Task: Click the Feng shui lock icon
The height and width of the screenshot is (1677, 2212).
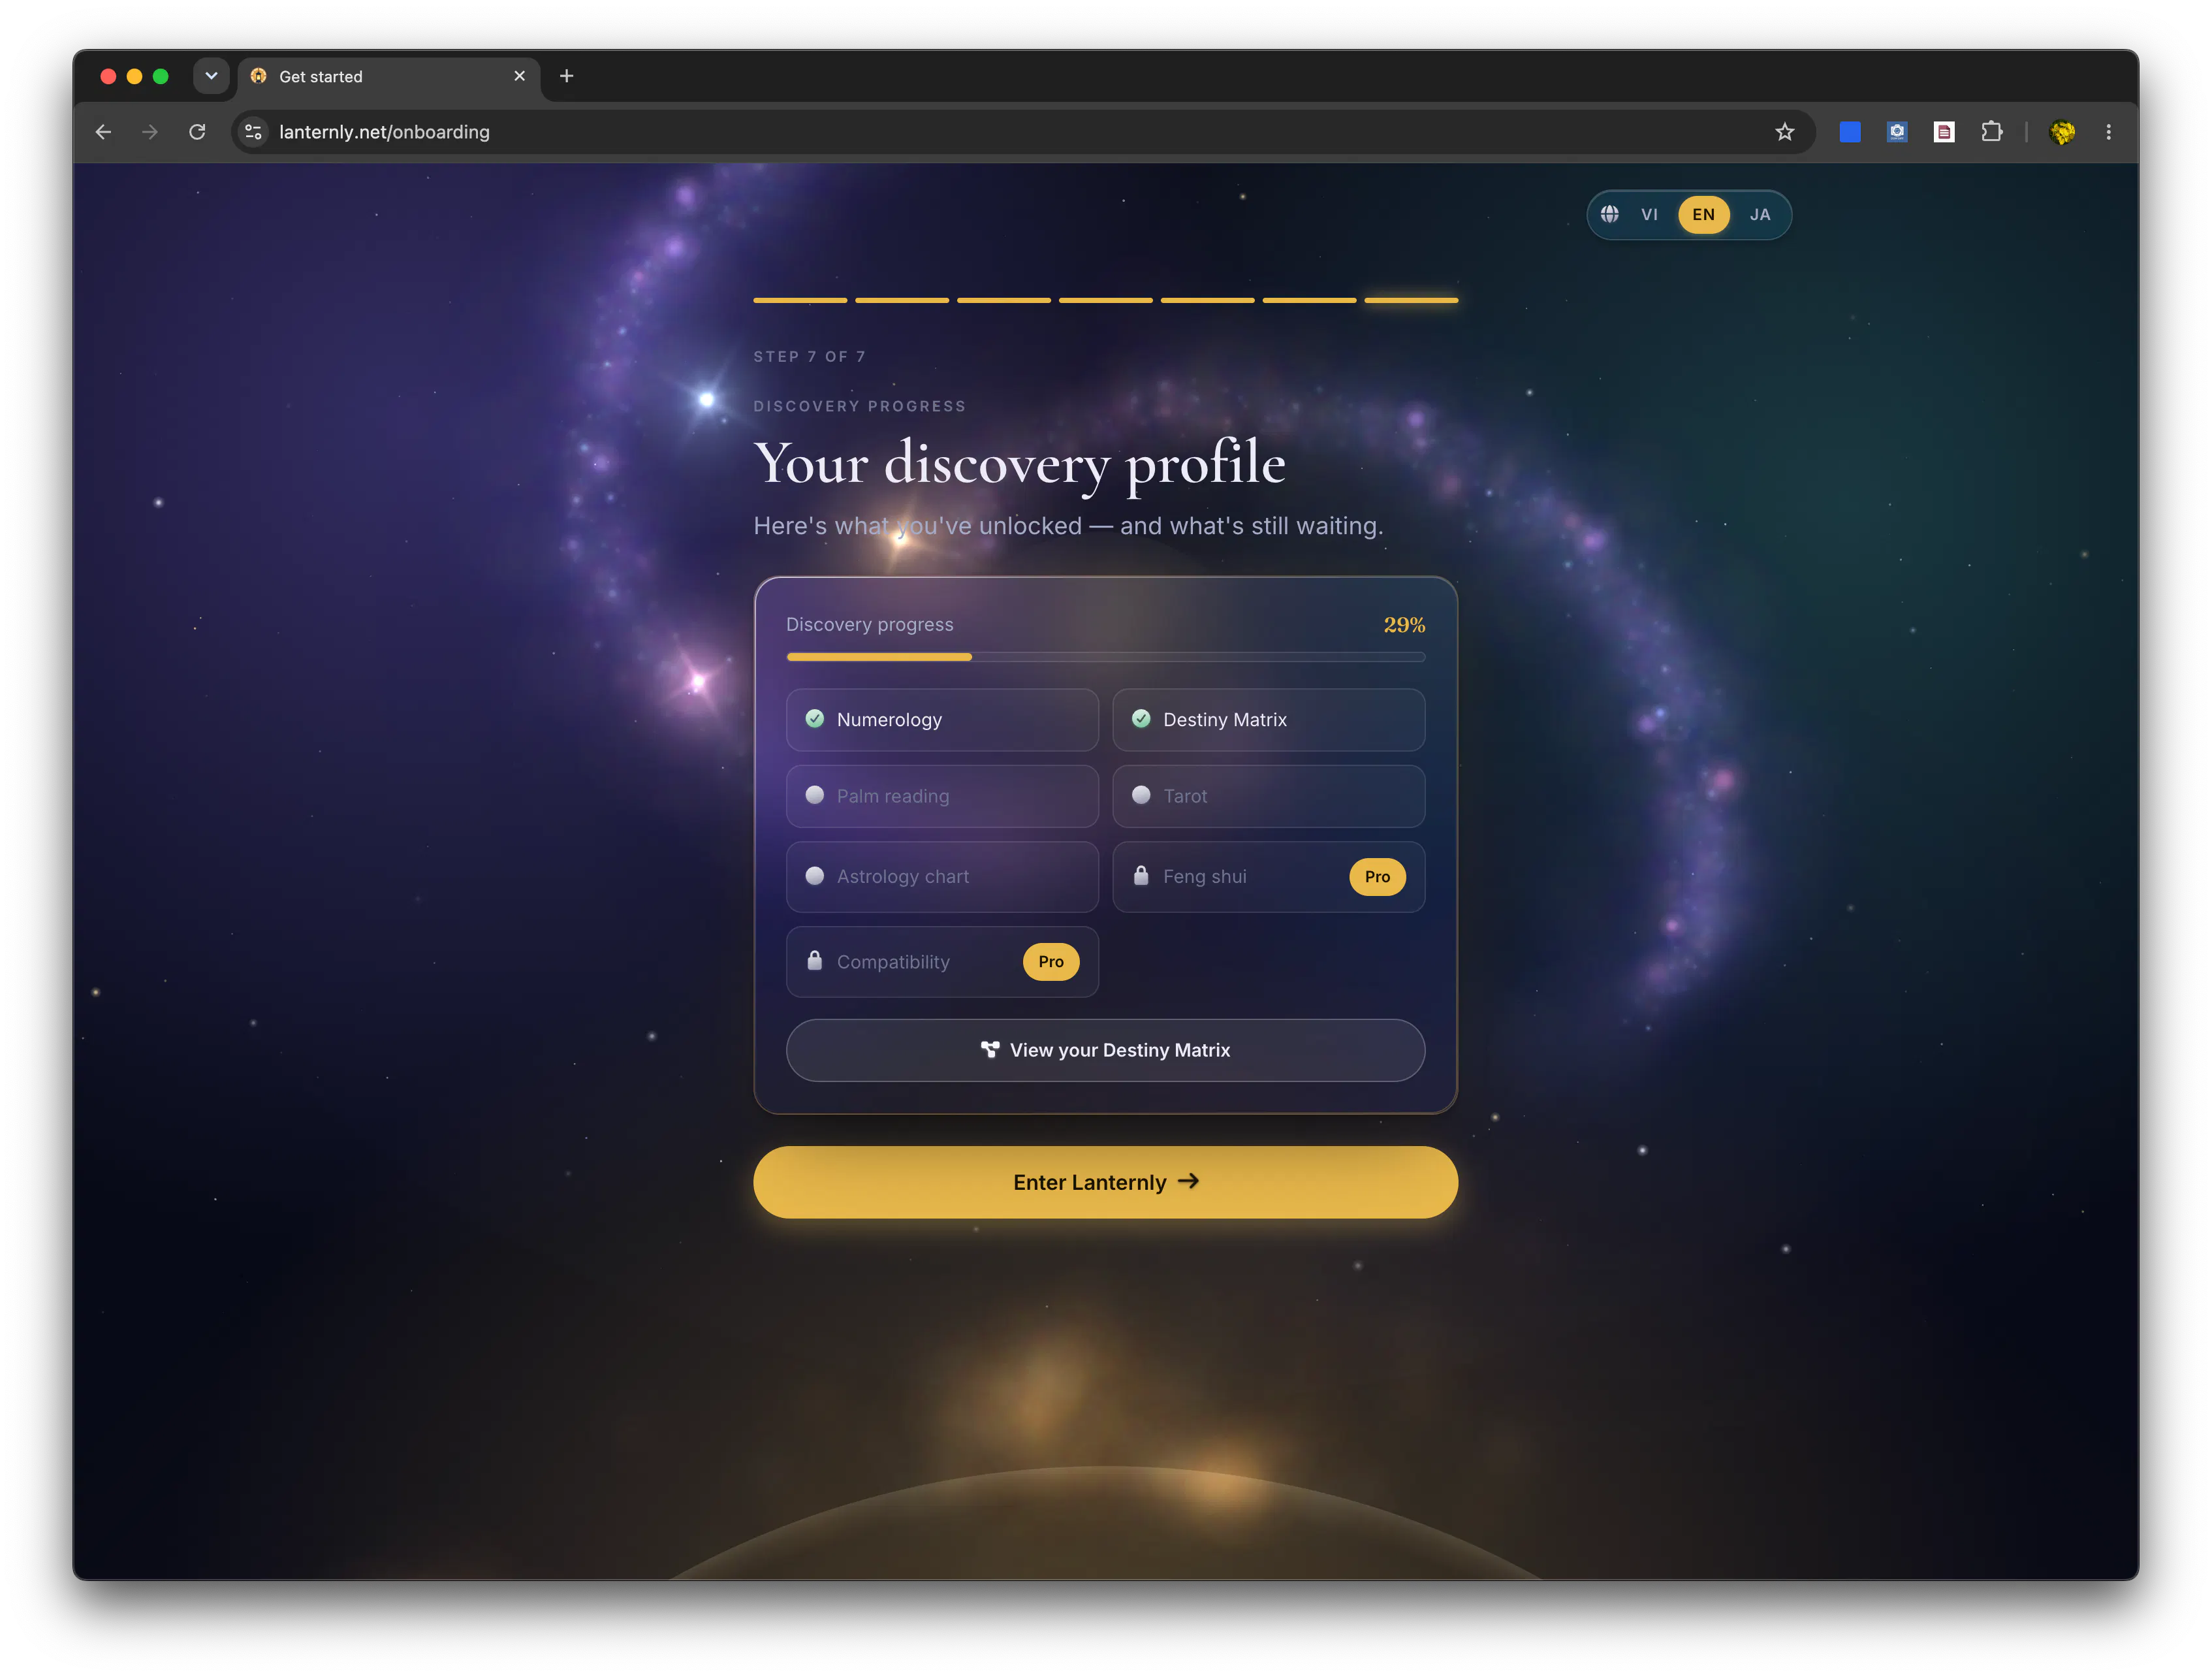Action: point(1140,875)
